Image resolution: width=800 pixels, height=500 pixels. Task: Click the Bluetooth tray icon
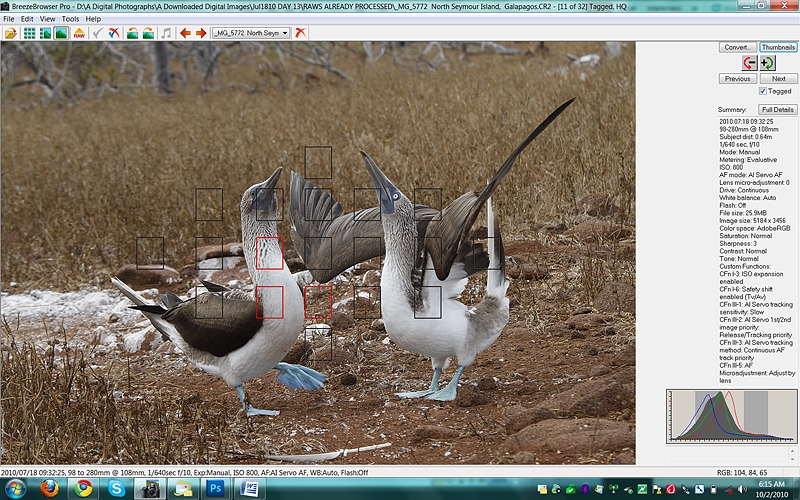(585, 489)
